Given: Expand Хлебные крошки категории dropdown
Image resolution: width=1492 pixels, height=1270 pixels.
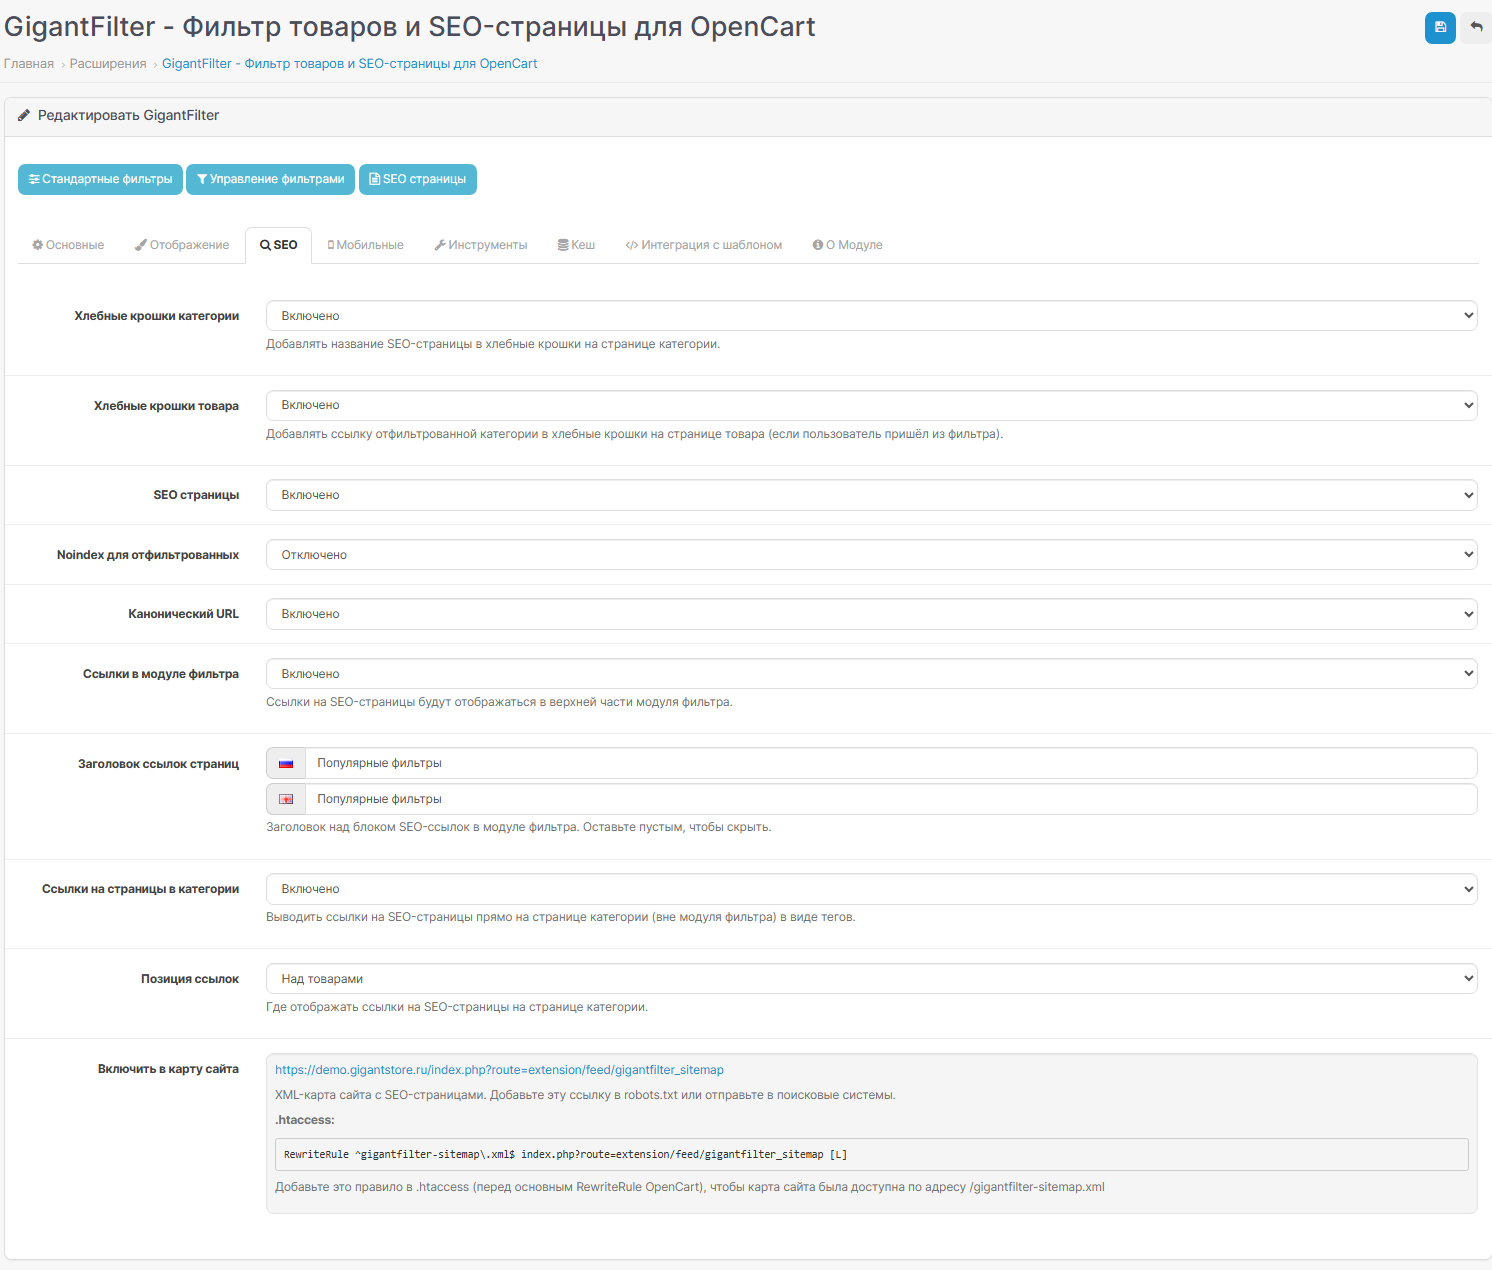Looking at the screenshot, I should pos(871,316).
